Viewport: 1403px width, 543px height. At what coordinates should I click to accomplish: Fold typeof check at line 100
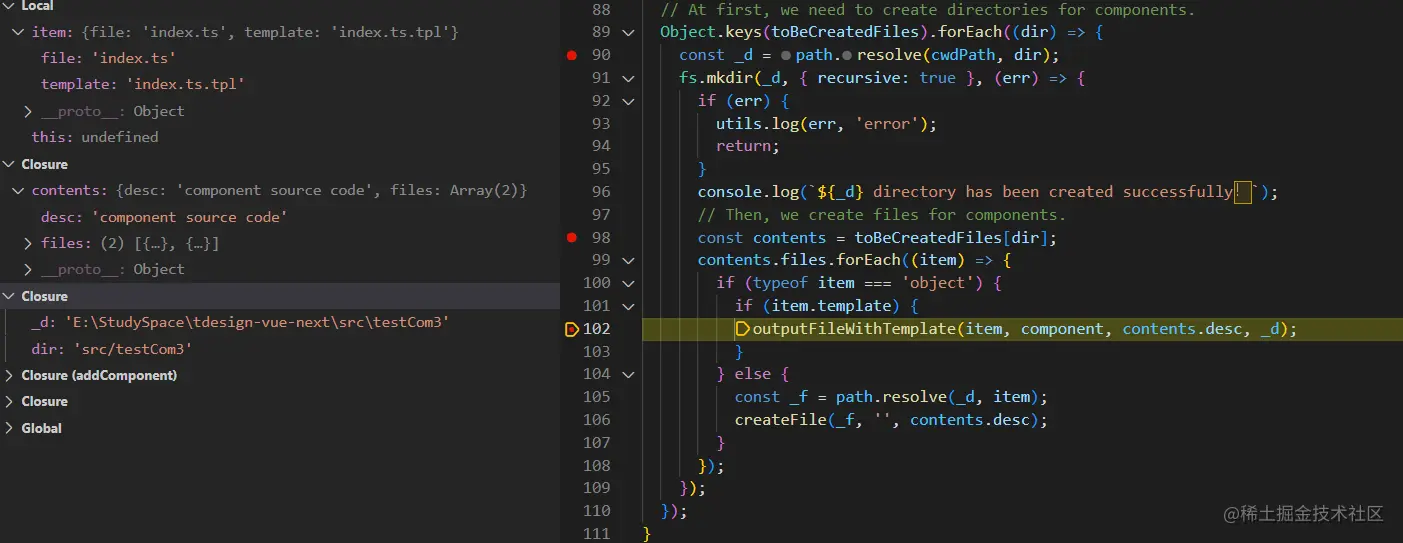tap(628, 283)
